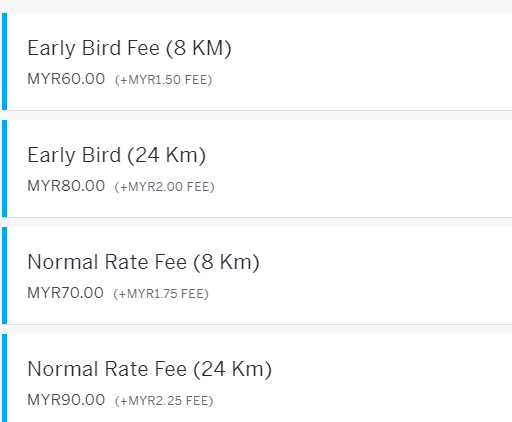Click the +MYR1.75 FEE label

[x=161, y=294]
